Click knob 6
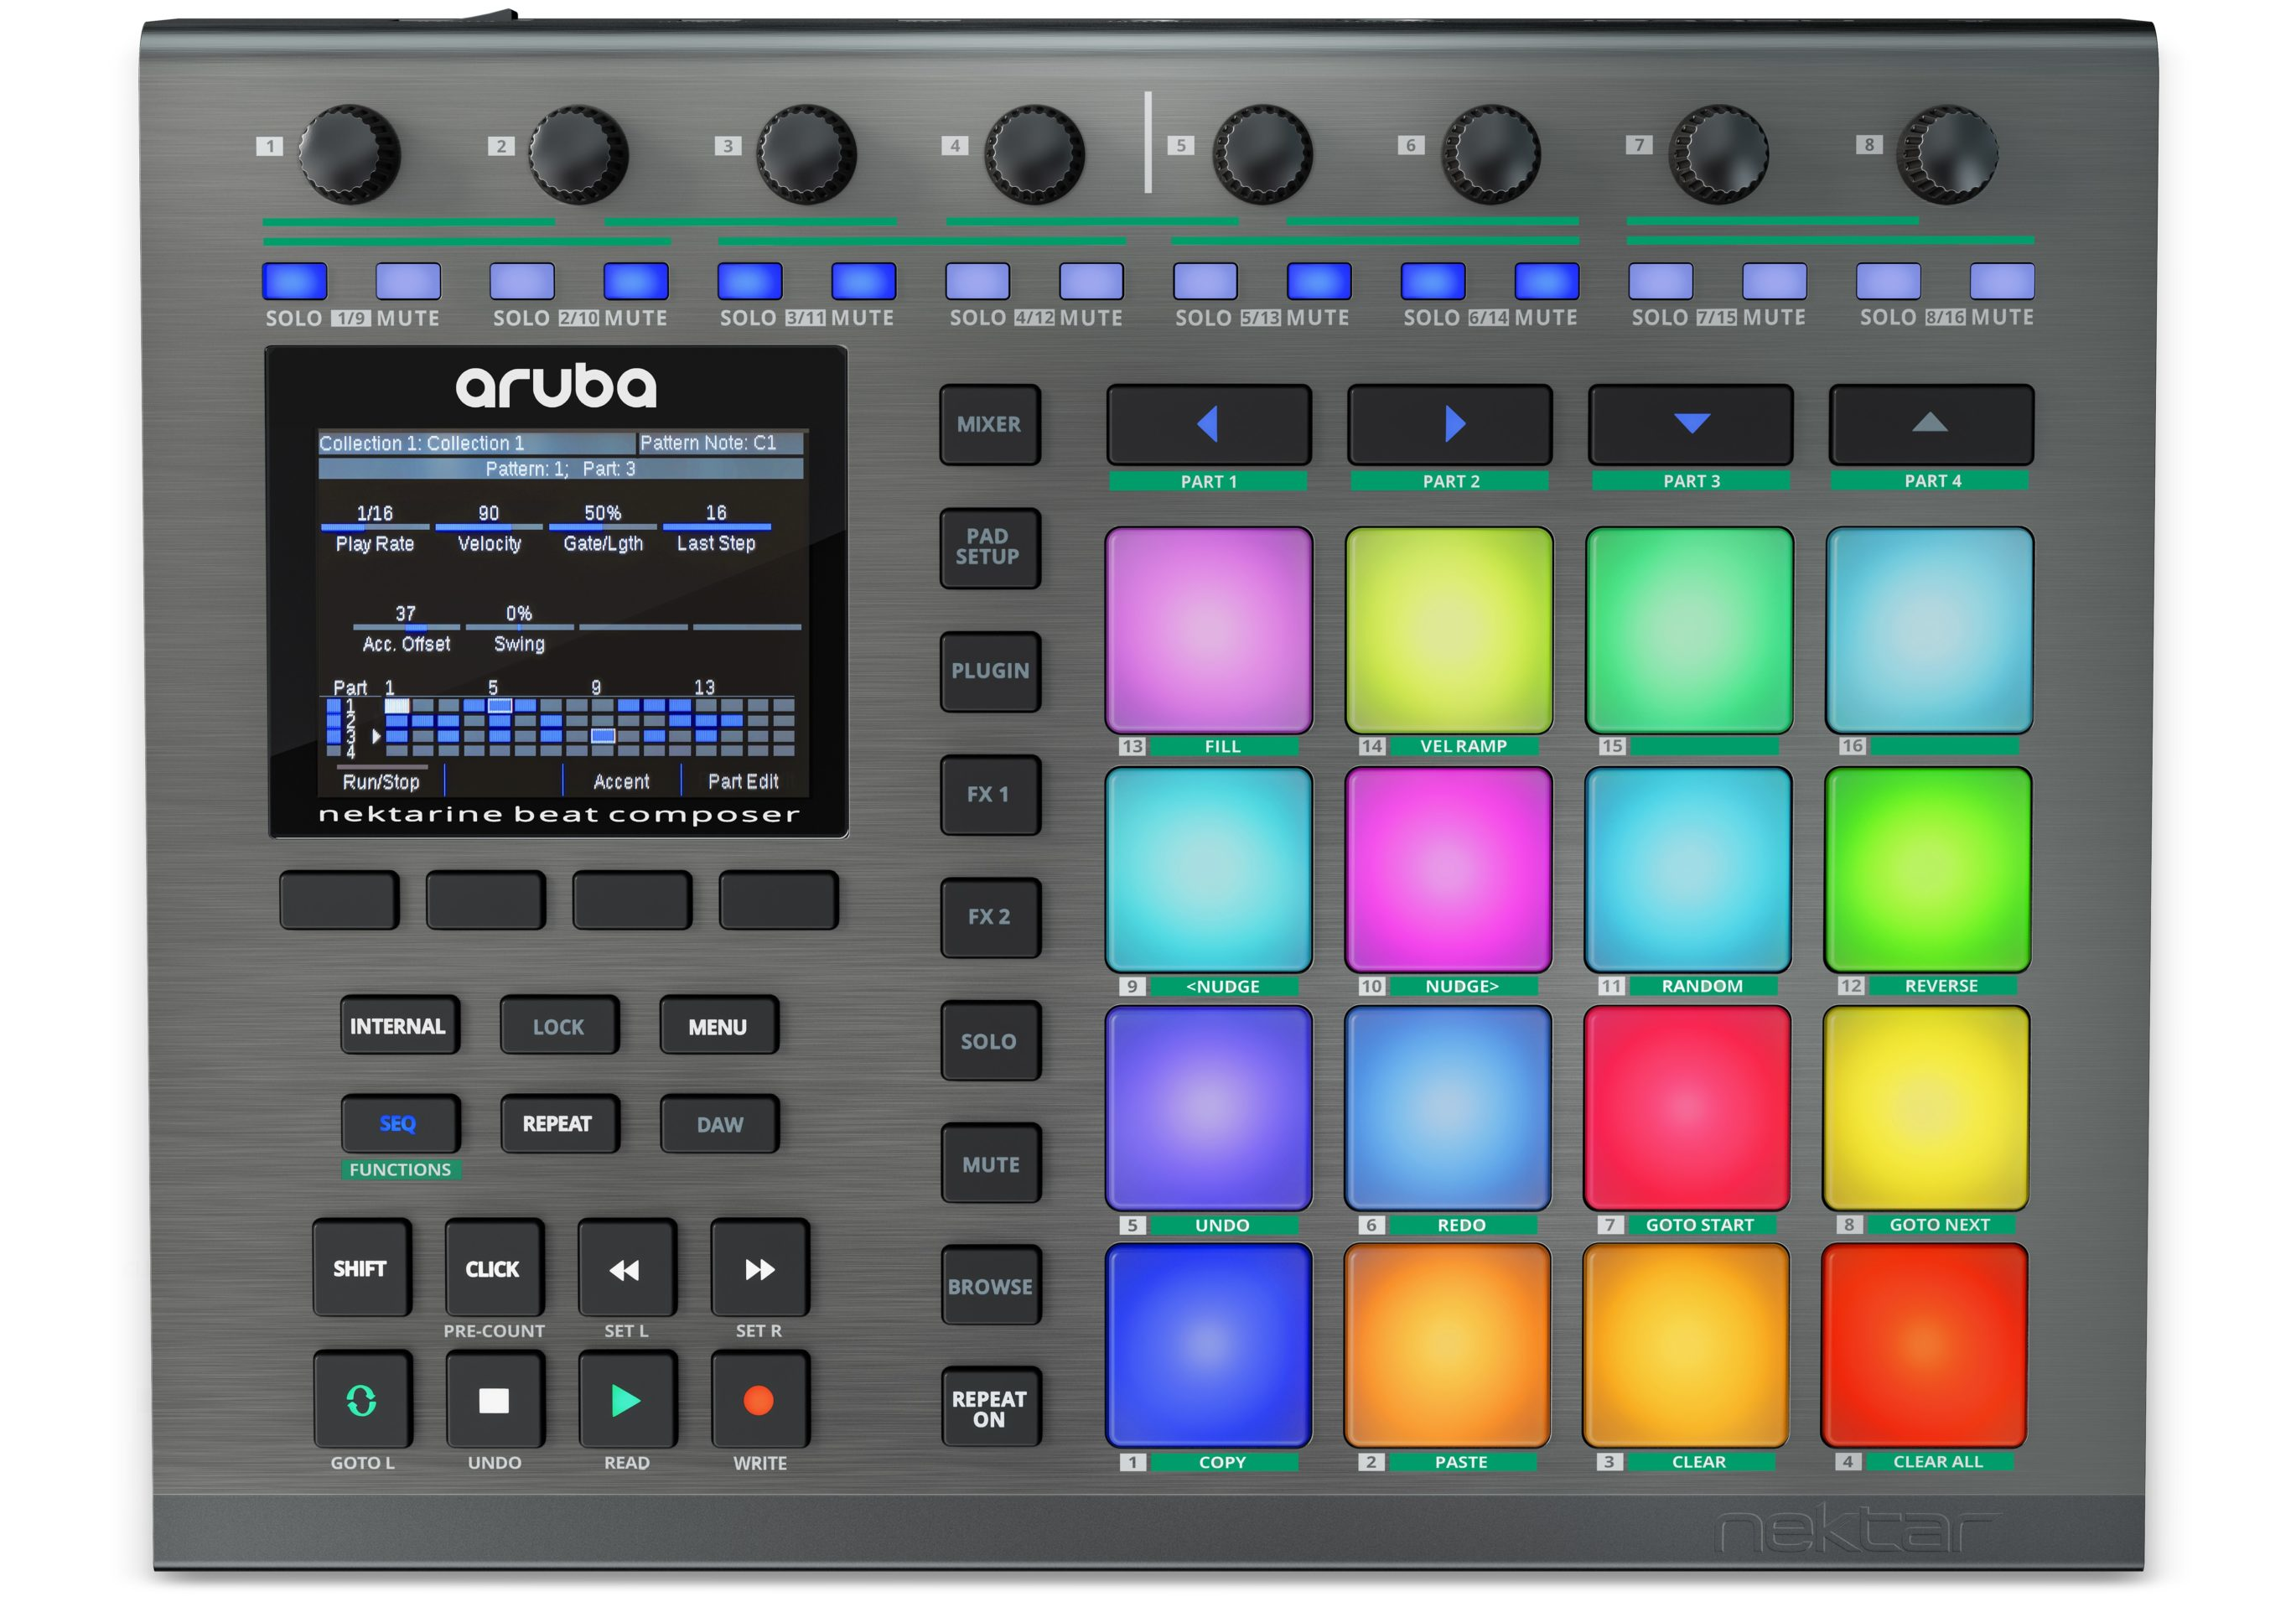The image size is (2296, 1607). click(x=1490, y=154)
